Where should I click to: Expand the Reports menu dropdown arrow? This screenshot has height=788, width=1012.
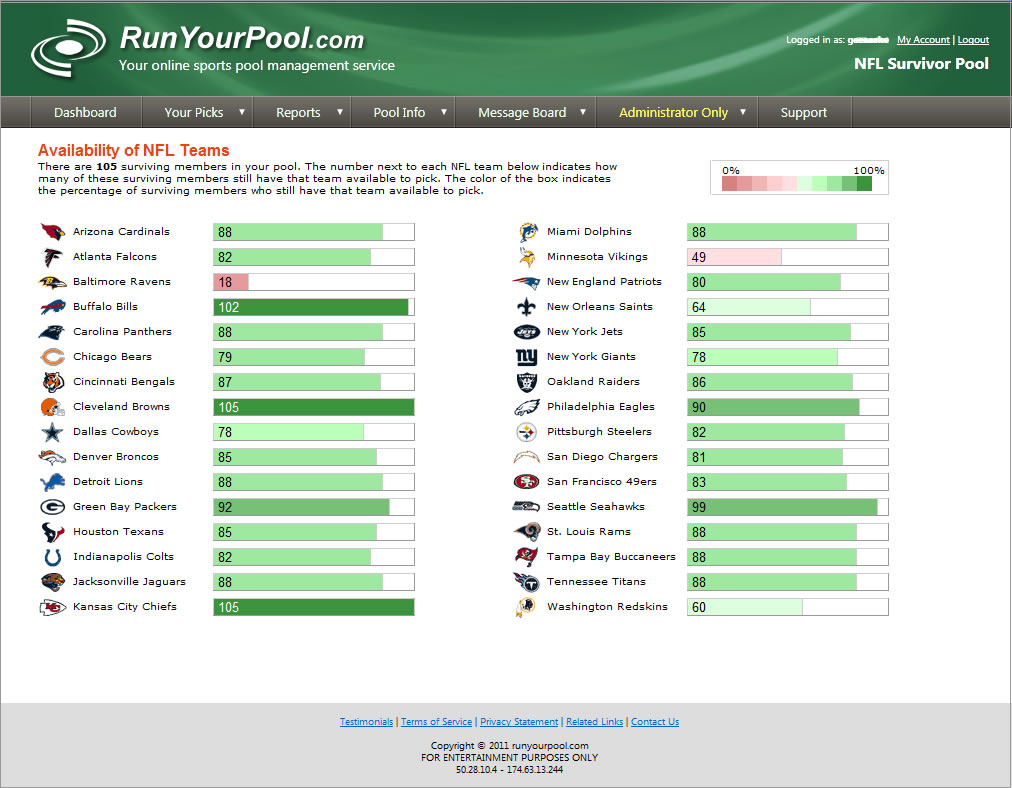tap(340, 112)
